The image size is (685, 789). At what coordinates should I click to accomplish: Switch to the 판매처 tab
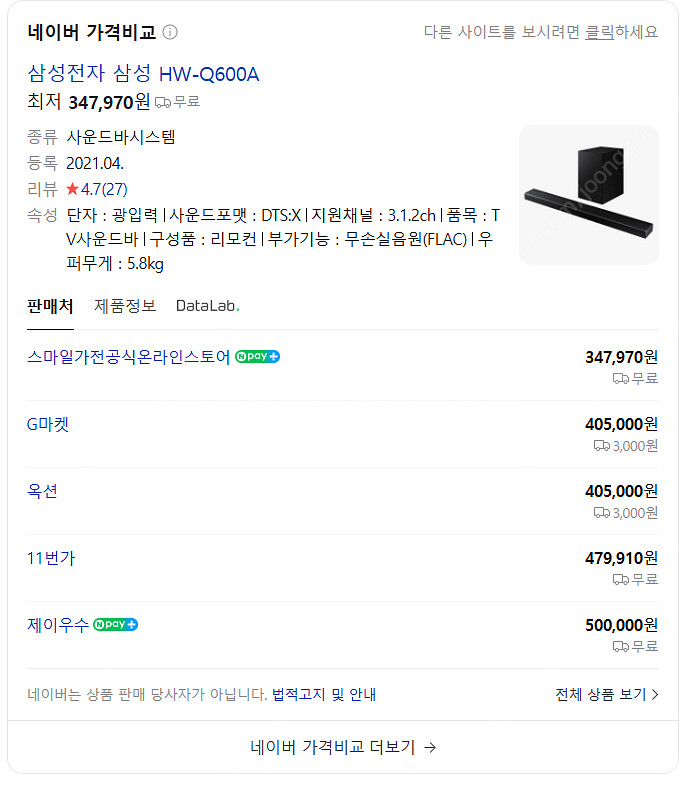pyautogui.click(x=50, y=306)
